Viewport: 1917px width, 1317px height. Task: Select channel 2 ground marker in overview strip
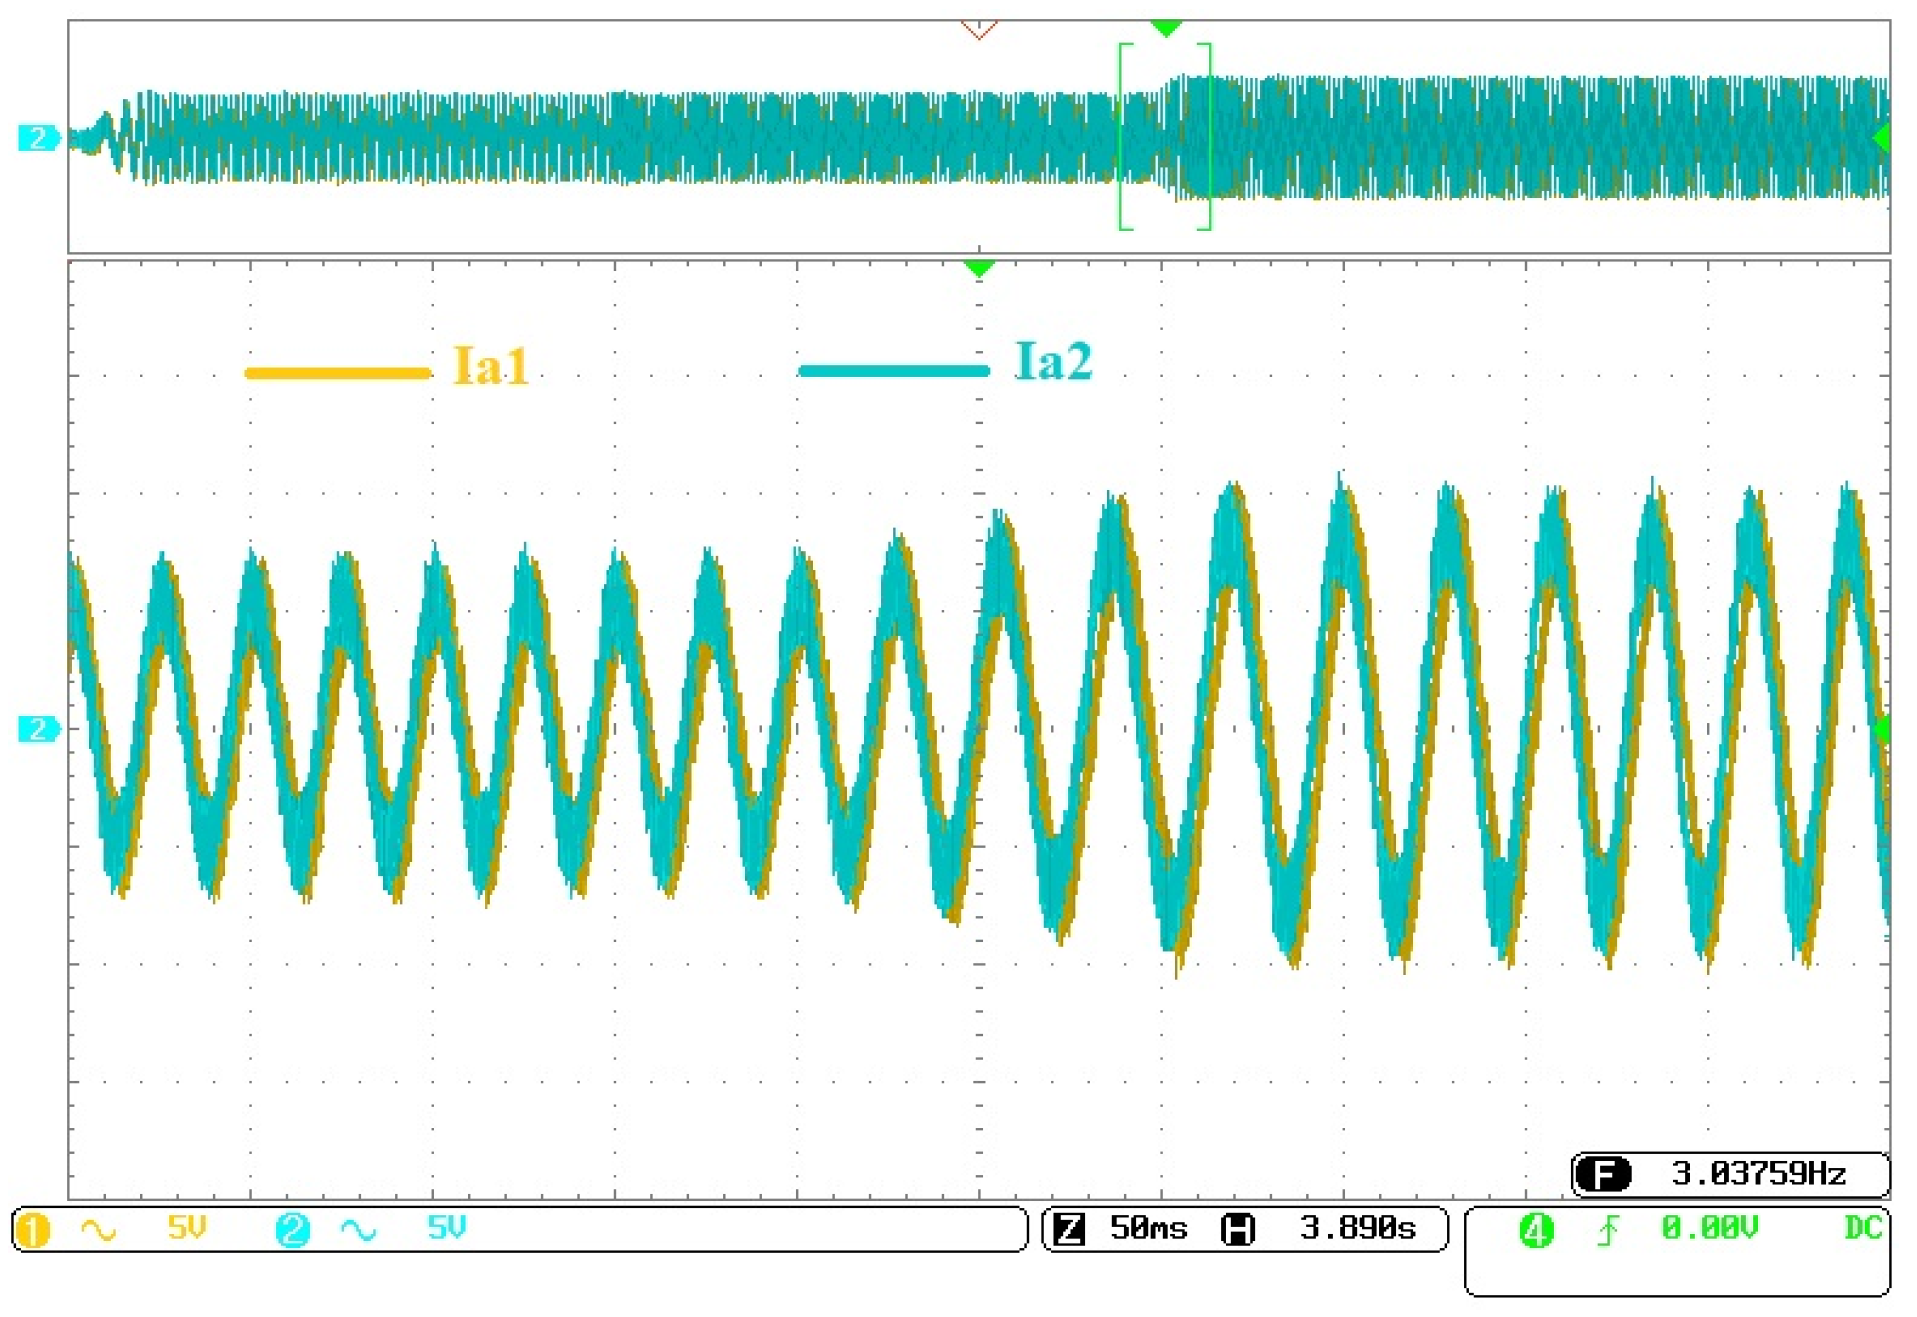(38, 137)
